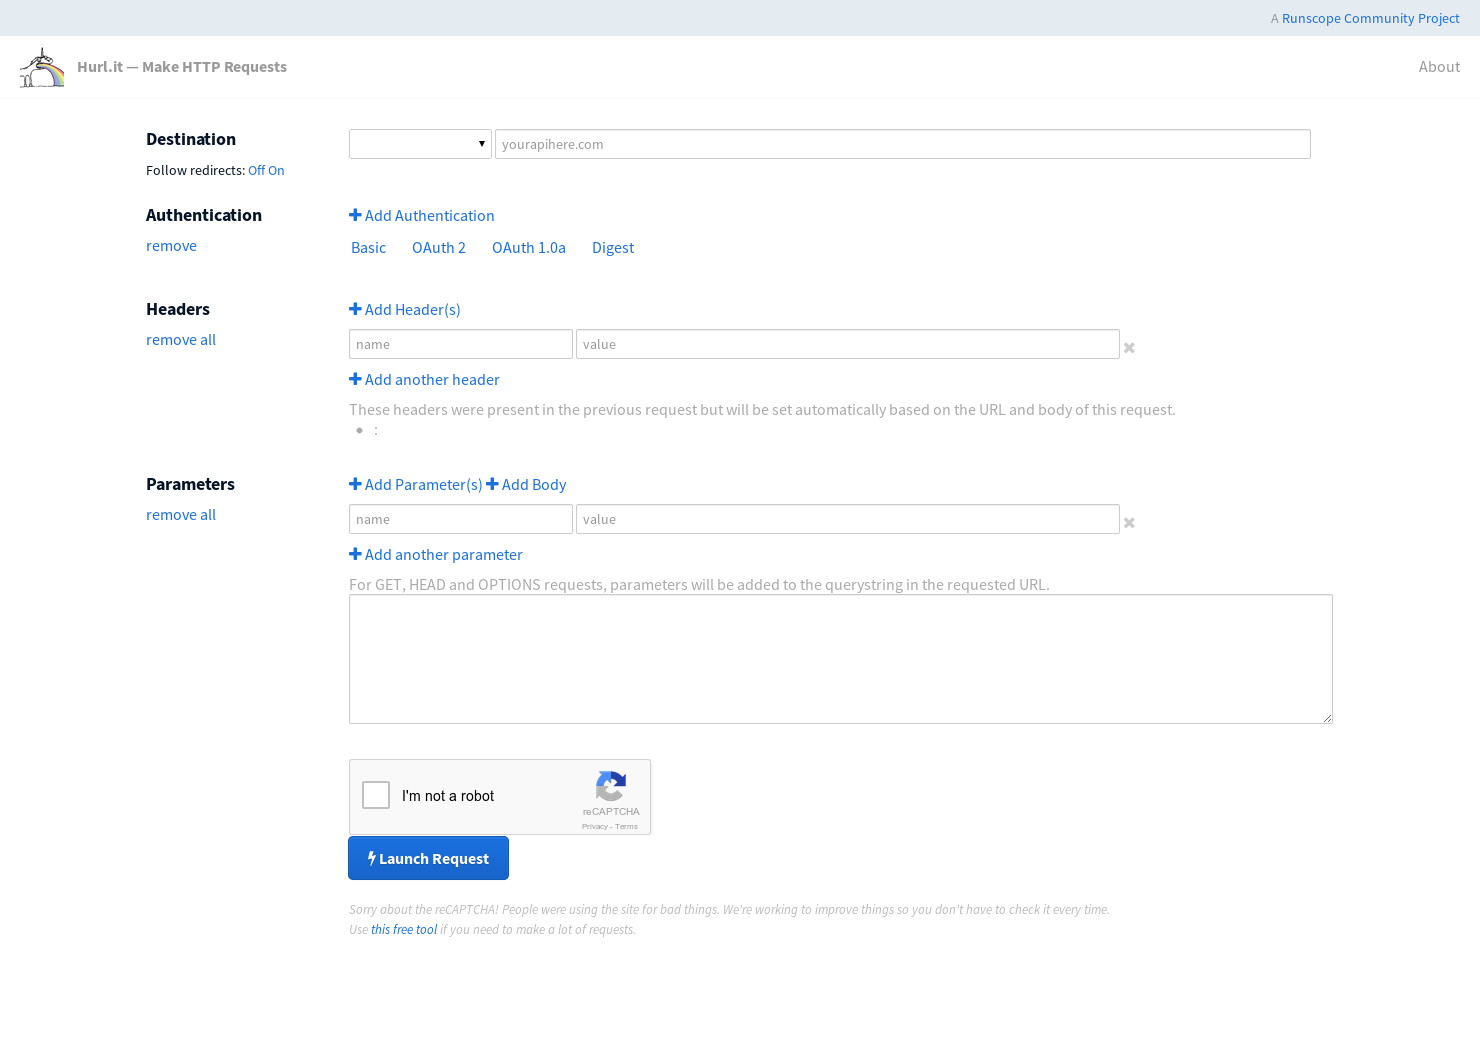Check the I'm not a robot checkbox
The height and width of the screenshot is (1037, 1480).
(376, 795)
